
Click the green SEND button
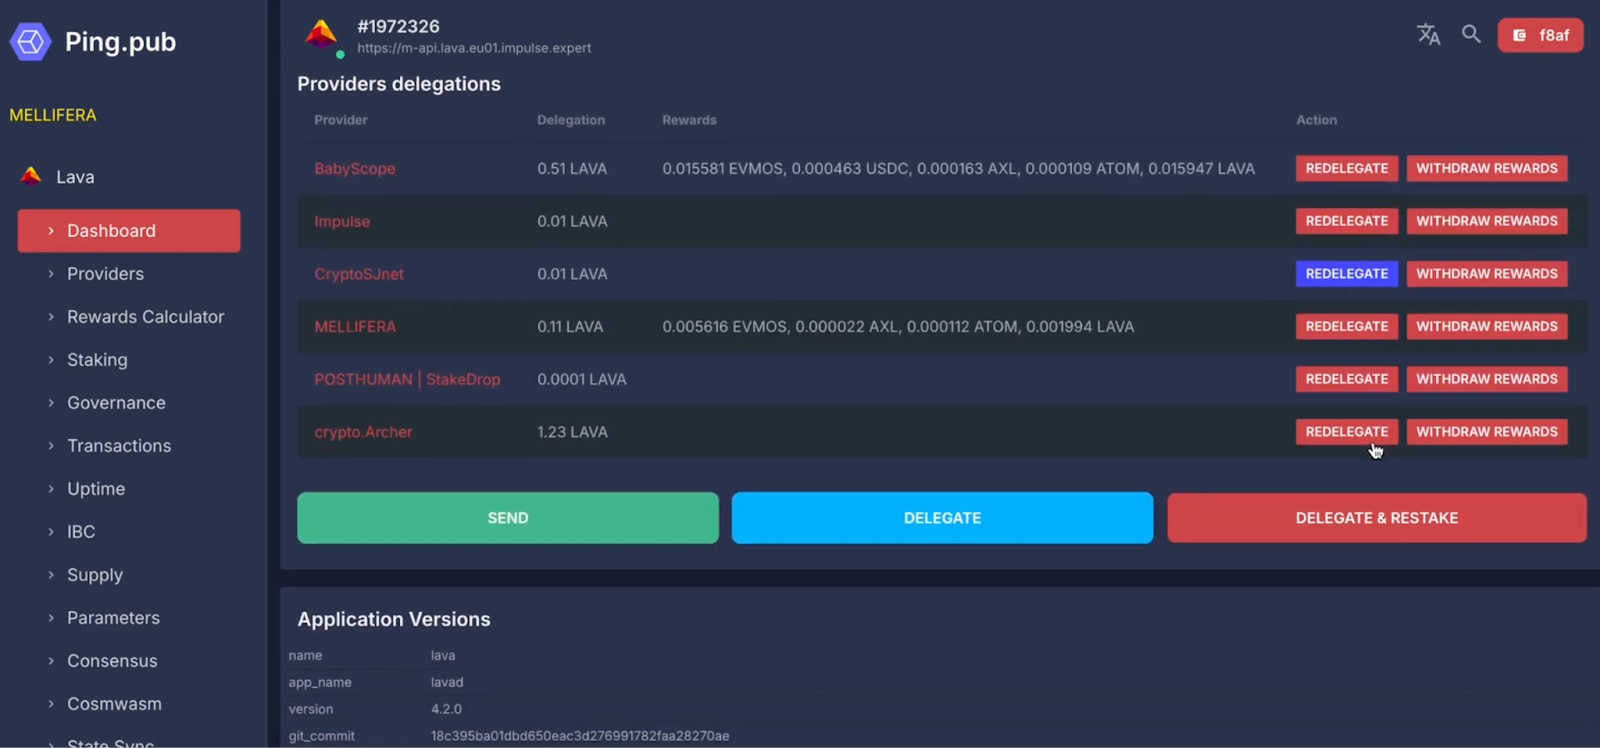[508, 518]
